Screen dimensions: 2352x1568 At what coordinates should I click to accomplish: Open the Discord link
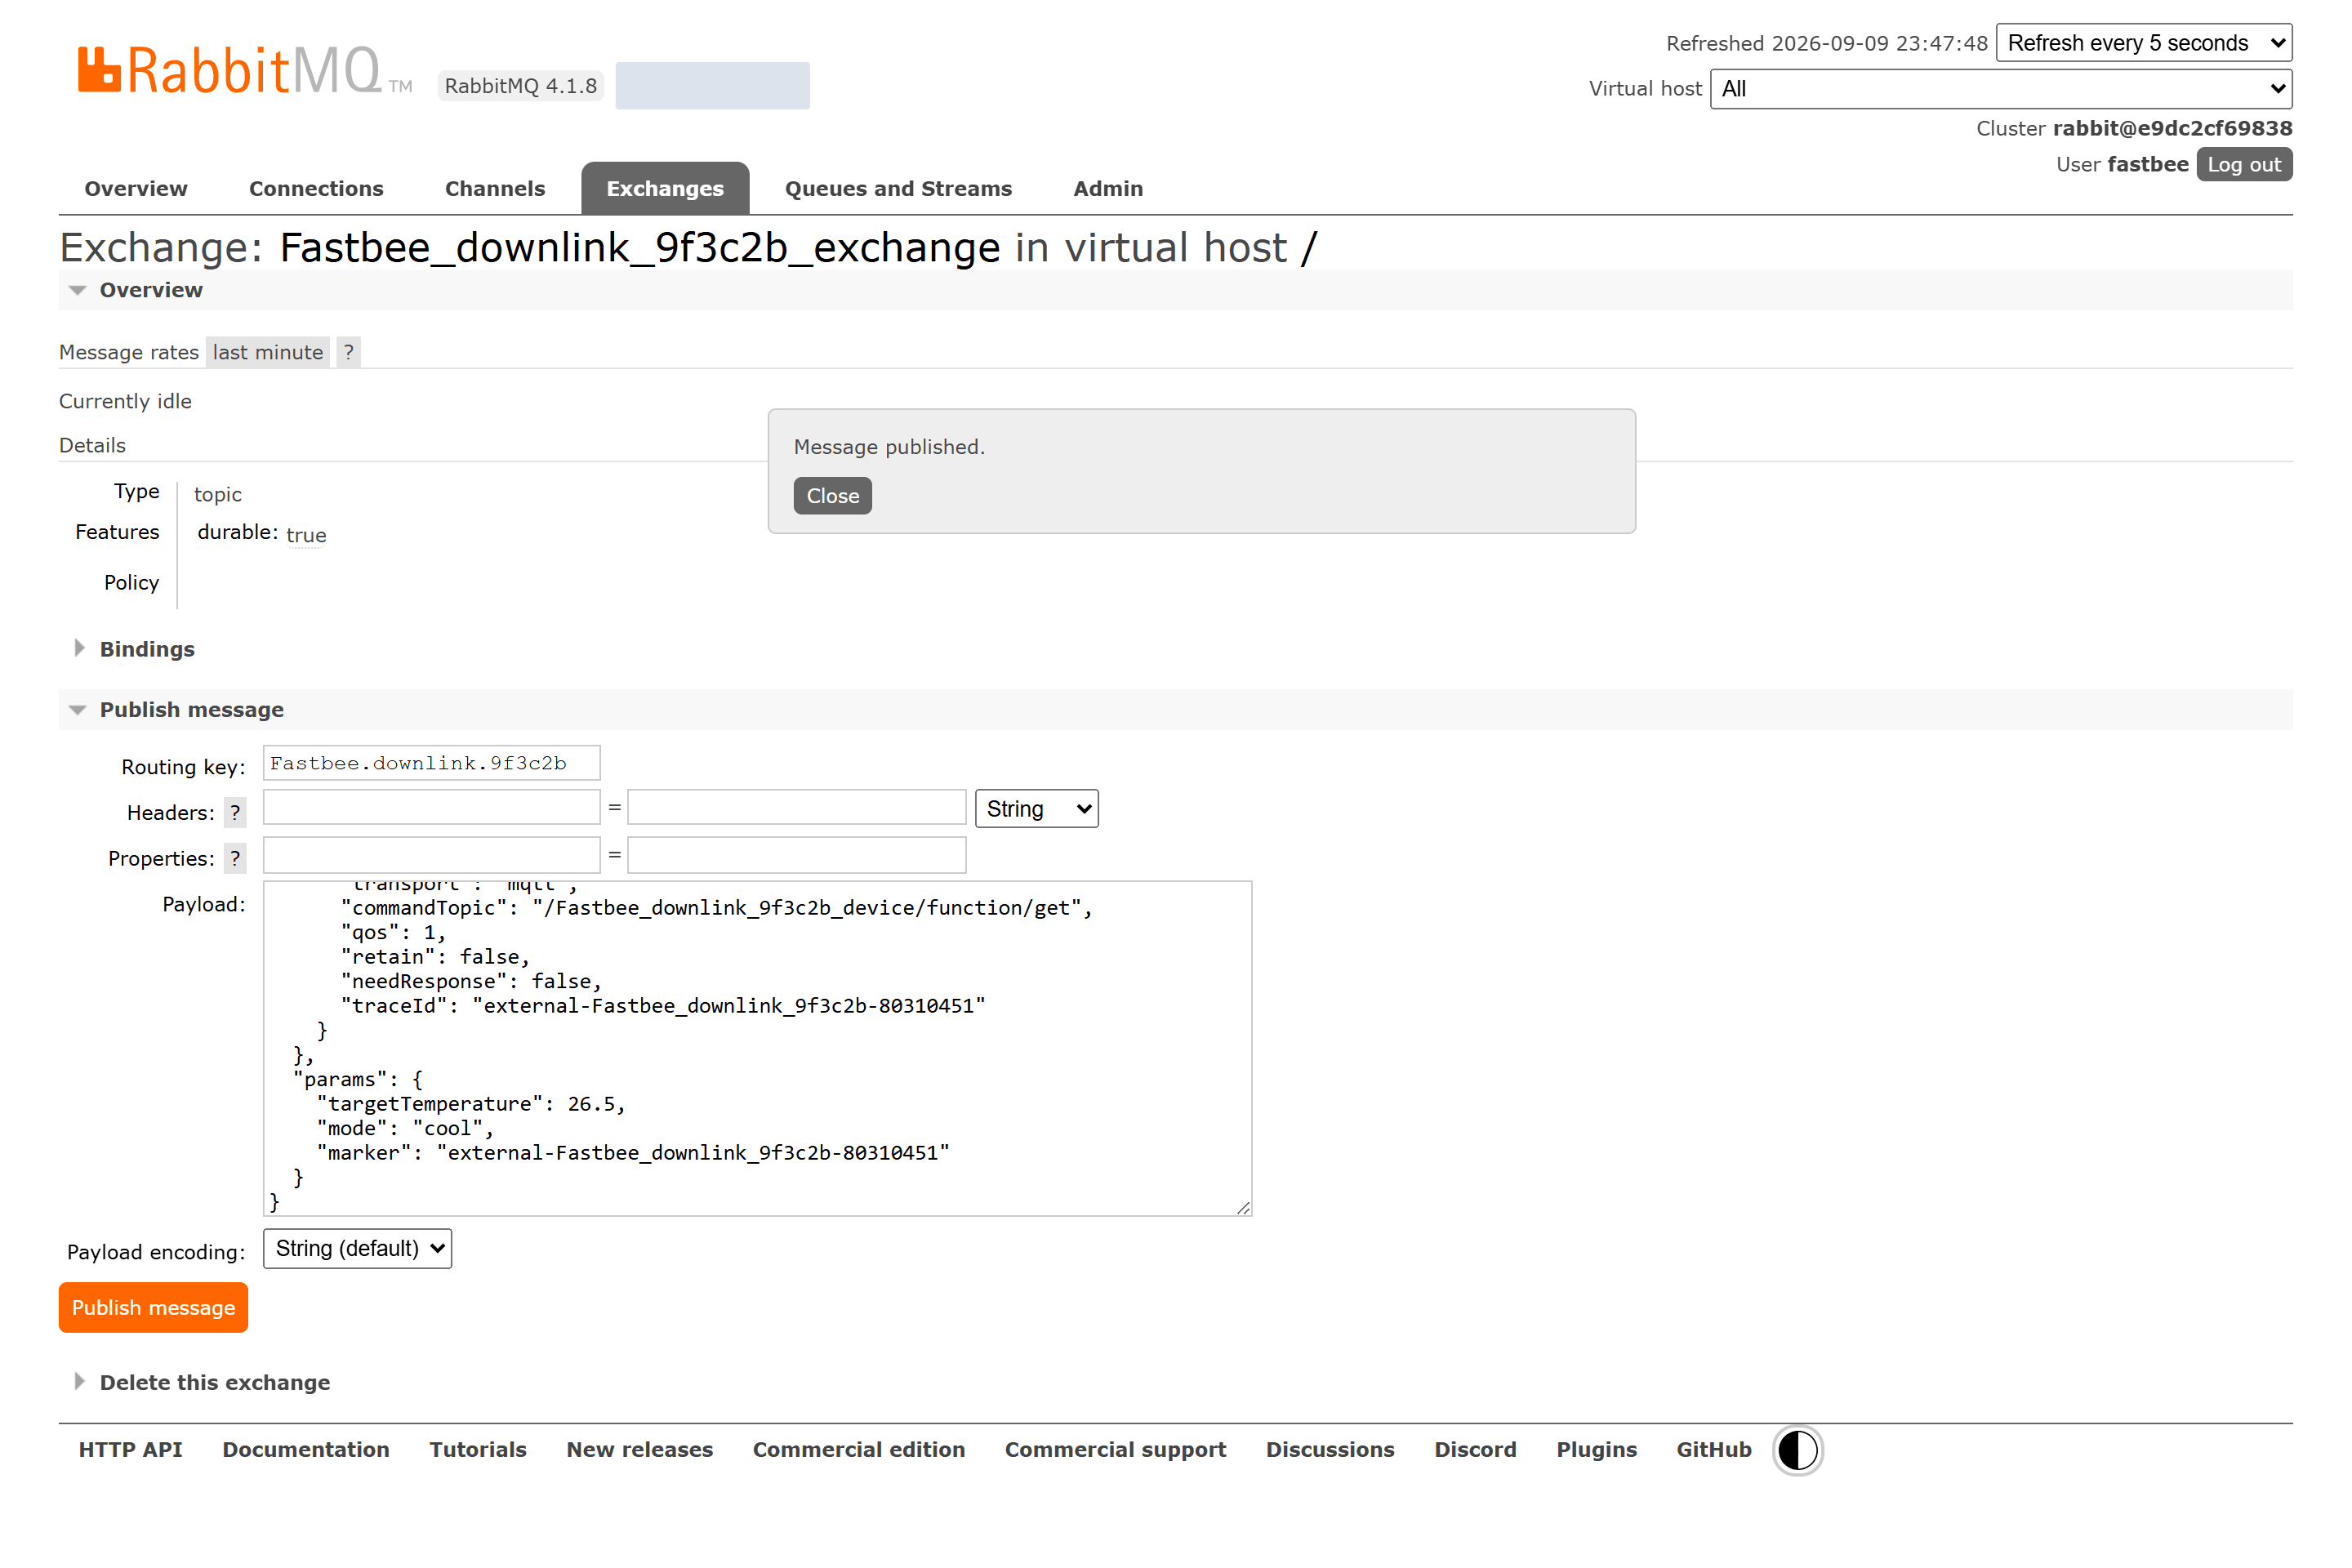coord(1475,1449)
